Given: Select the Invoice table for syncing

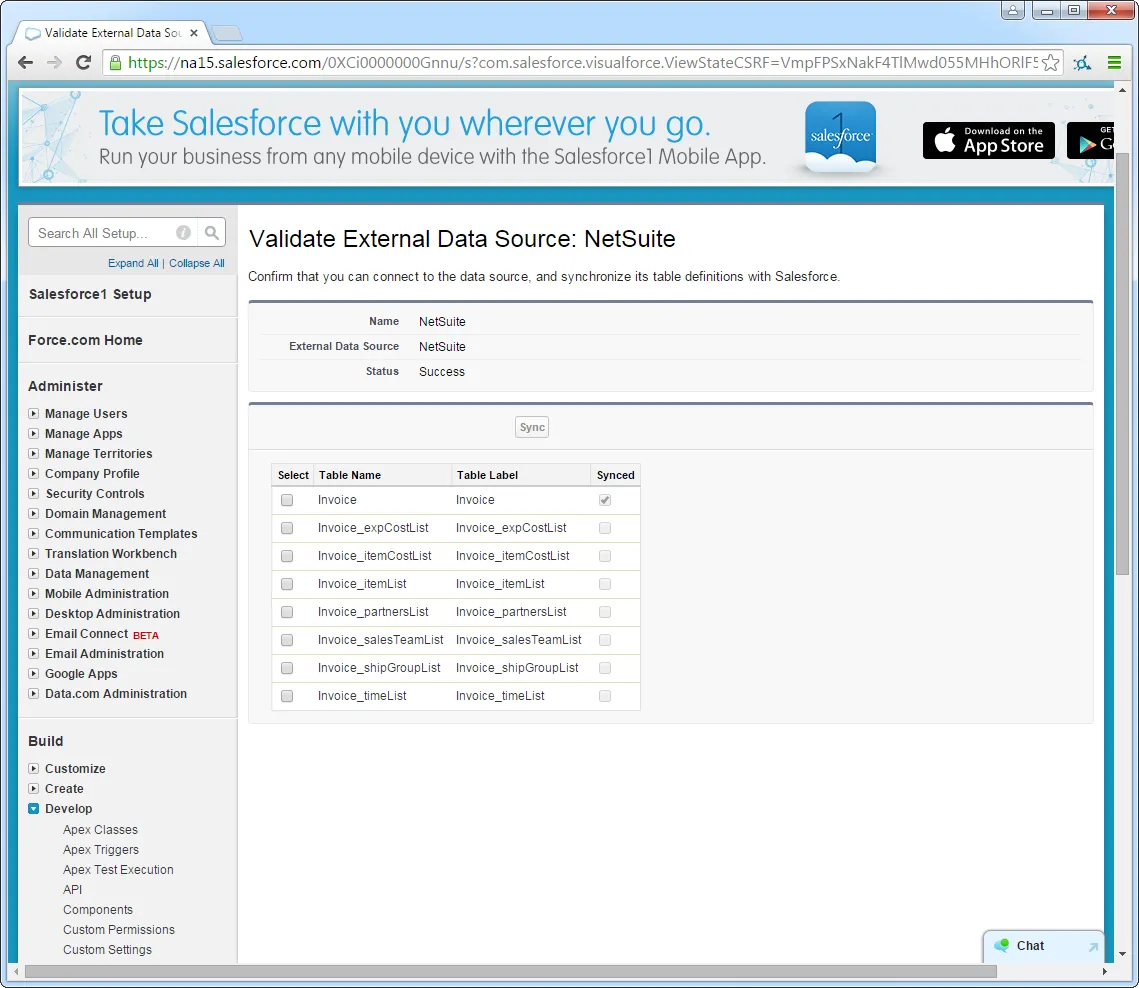Looking at the screenshot, I should tap(287, 499).
